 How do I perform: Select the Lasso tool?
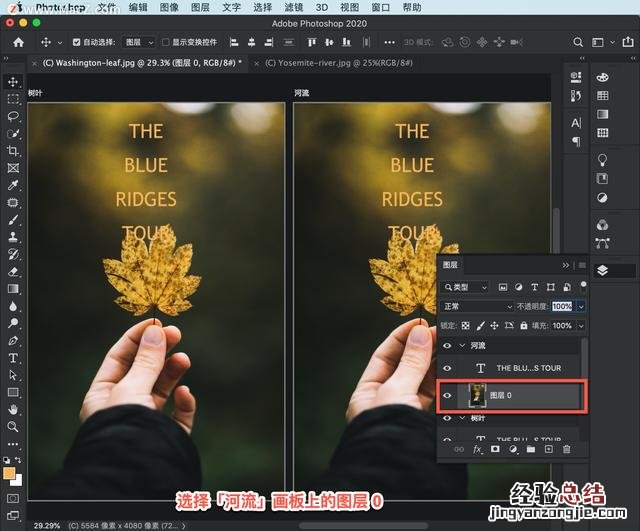[x=13, y=116]
